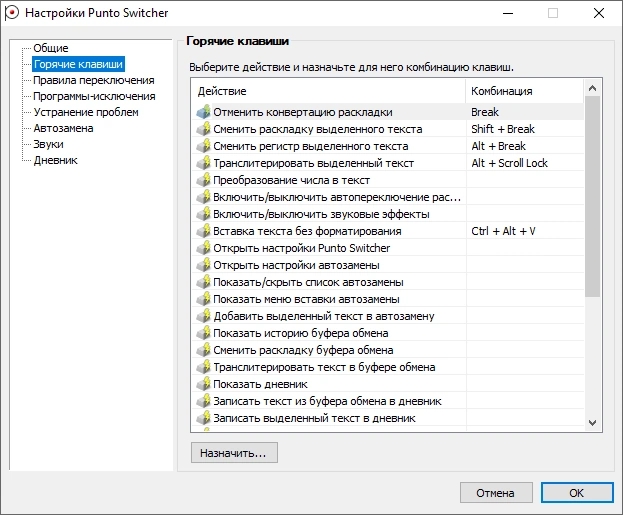Image resolution: width=623 pixels, height=515 pixels.
Task: Open the "Звуки" settings section
Action: click(x=48, y=144)
